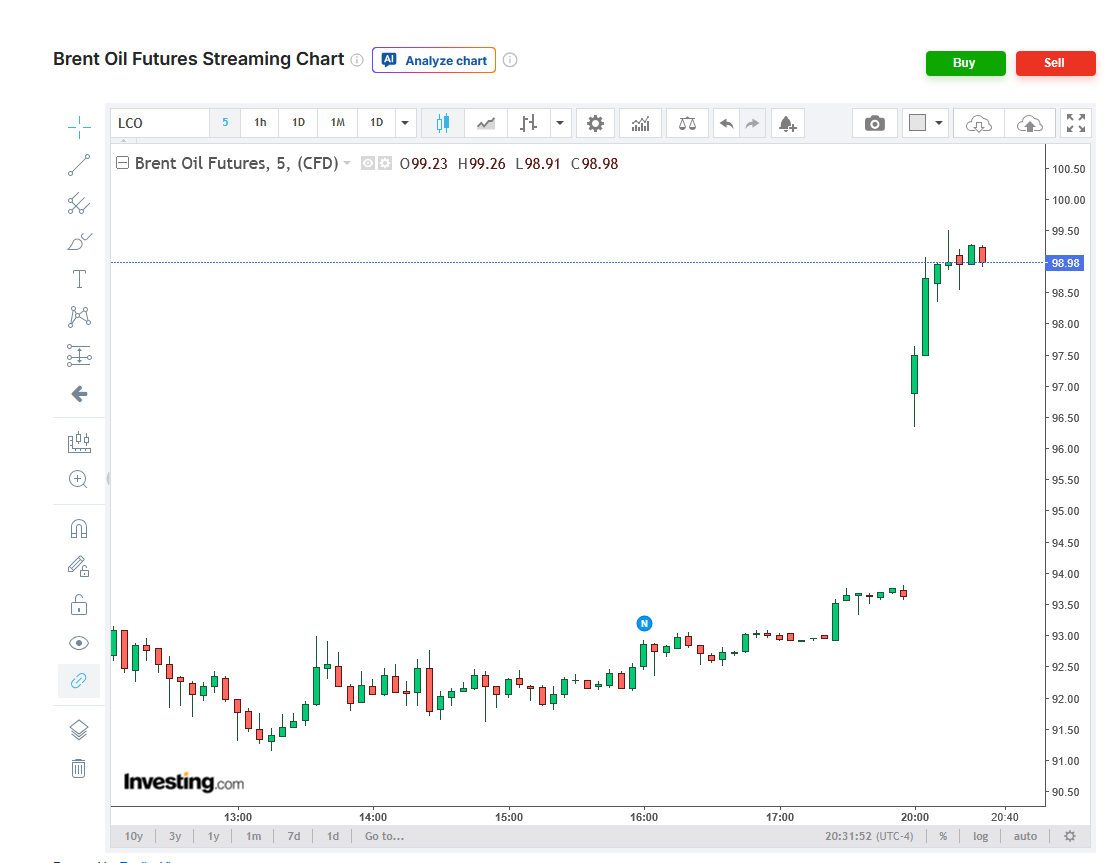Image resolution: width=1108 pixels, height=863 pixels.
Task: Select the long position measurement tool
Action: click(x=79, y=355)
